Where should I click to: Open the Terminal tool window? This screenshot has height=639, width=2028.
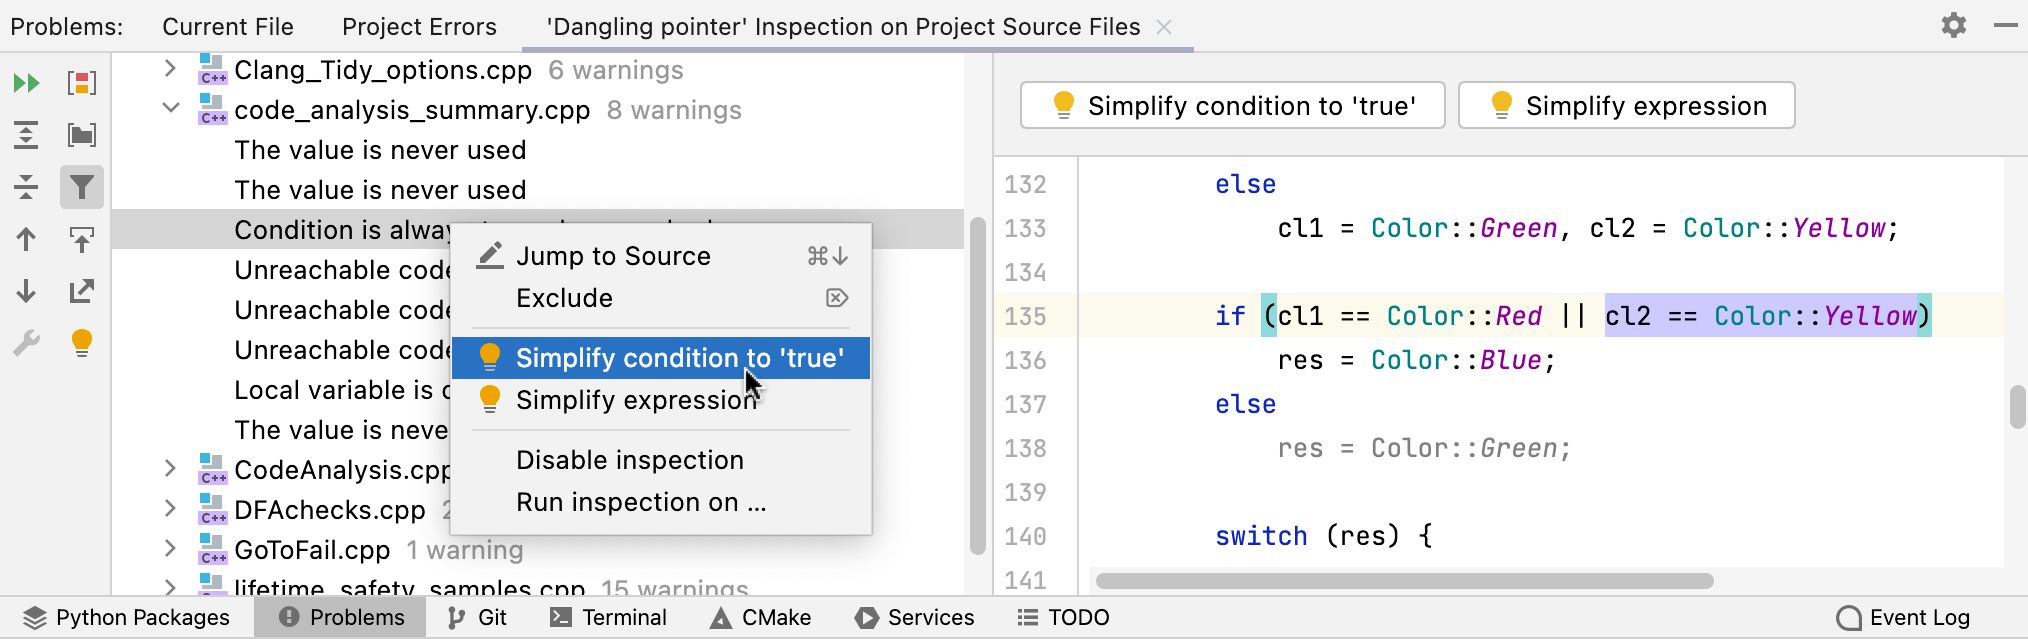608,618
